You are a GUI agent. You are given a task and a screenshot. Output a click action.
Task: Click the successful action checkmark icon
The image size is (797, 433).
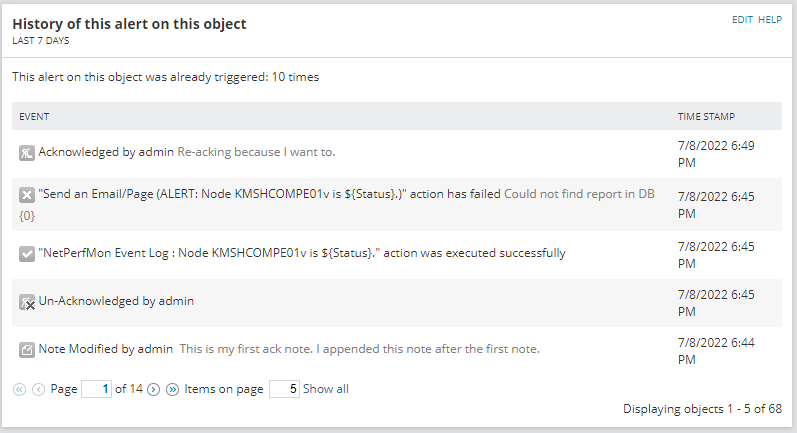27,254
